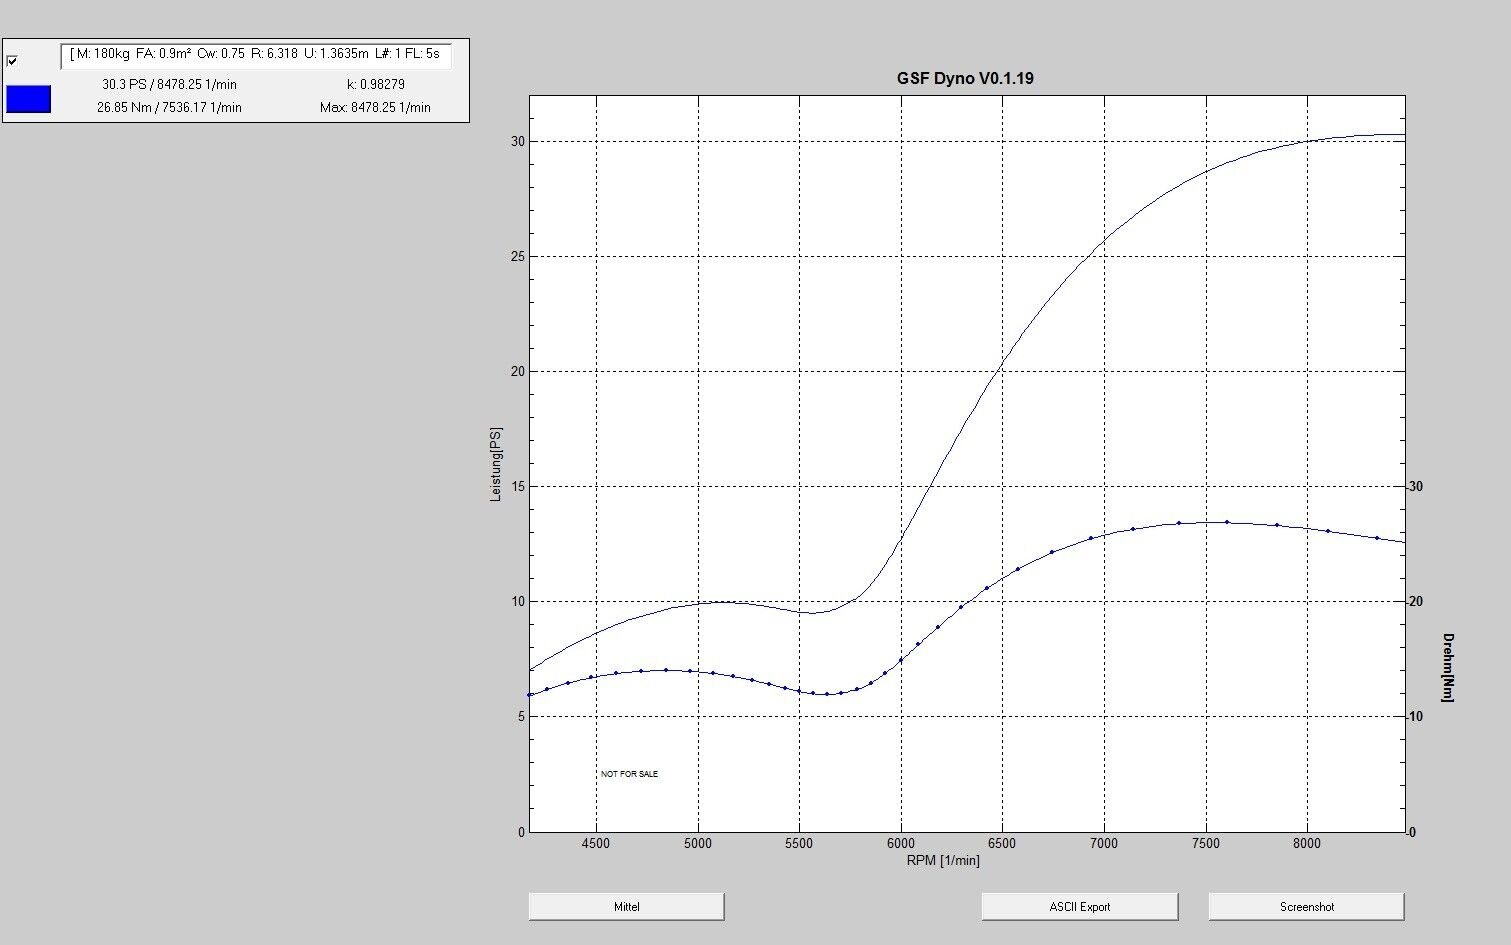The width and height of the screenshot is (1511, 945).
Task: Click the k: 0.98279 correction factor text
Action: coord(375,85)
